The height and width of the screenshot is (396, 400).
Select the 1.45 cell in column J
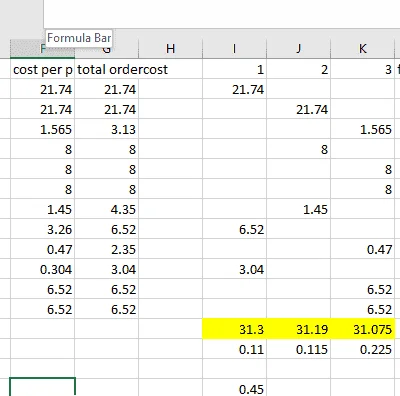click(298, 209)
